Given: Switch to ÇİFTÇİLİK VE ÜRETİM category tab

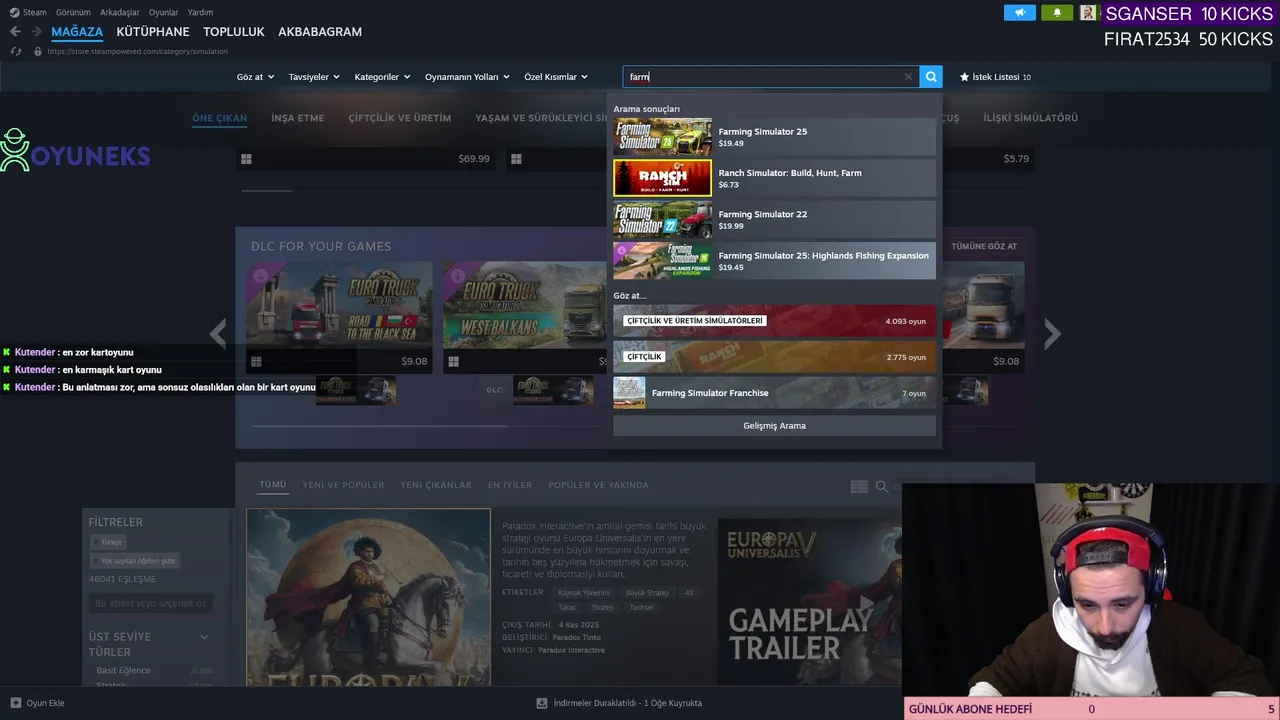Looking at the screenshot, I should pos(400,118).
